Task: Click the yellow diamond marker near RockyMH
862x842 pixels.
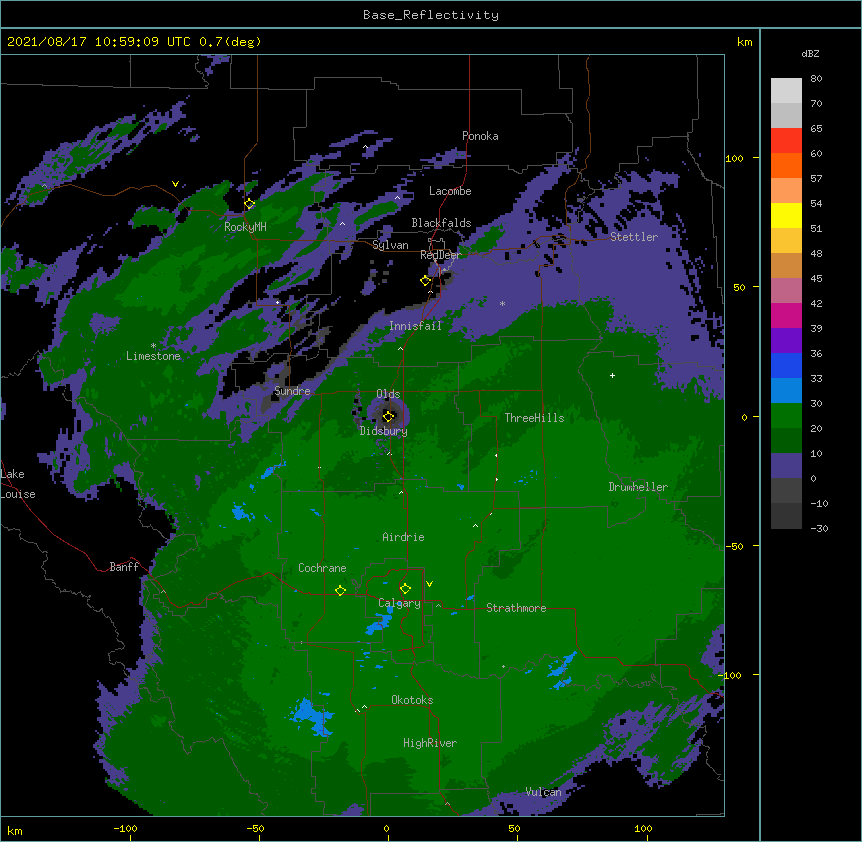Action: click(249, 204)
